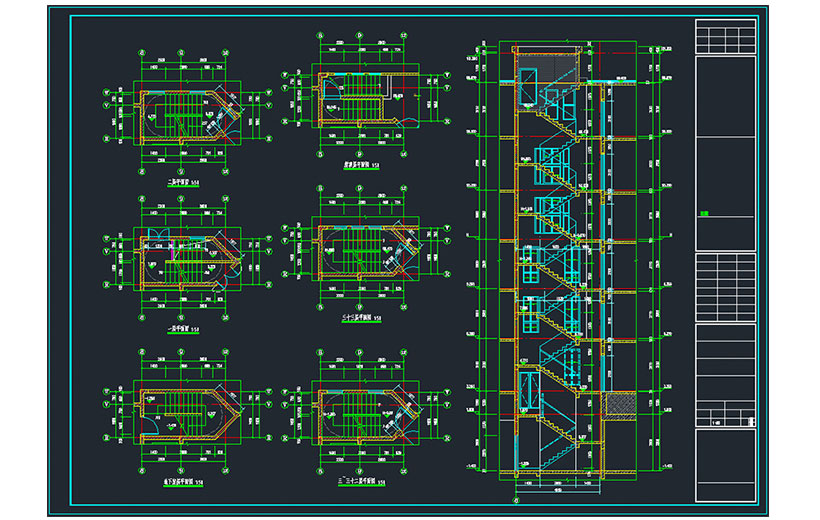
Task: Click the middle revision table in title block
Action: pos(725,286)
